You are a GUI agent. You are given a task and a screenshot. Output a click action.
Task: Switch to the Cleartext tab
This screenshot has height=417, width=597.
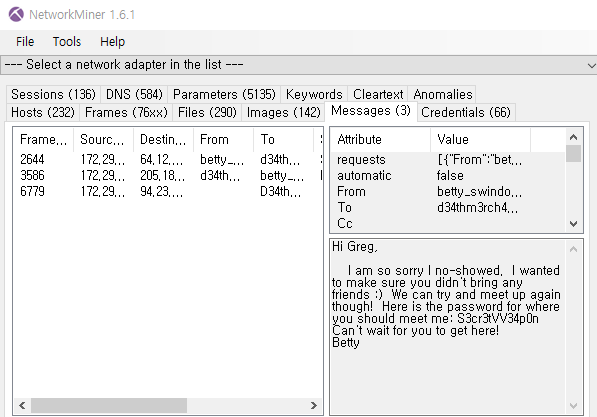coord(378,94)
